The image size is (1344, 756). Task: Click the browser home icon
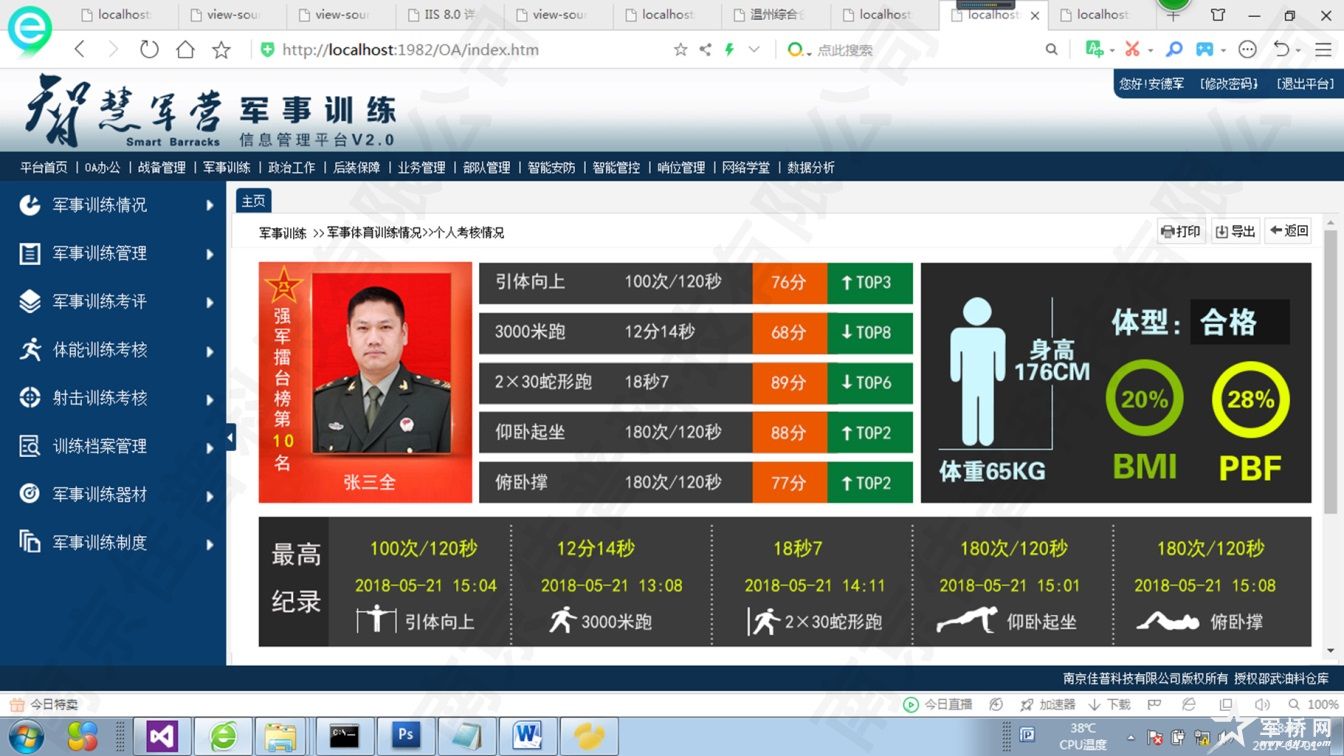pos(185,50)
